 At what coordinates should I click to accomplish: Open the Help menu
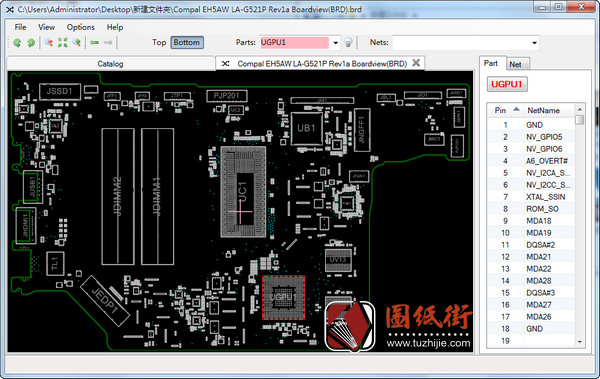point(115,27)
